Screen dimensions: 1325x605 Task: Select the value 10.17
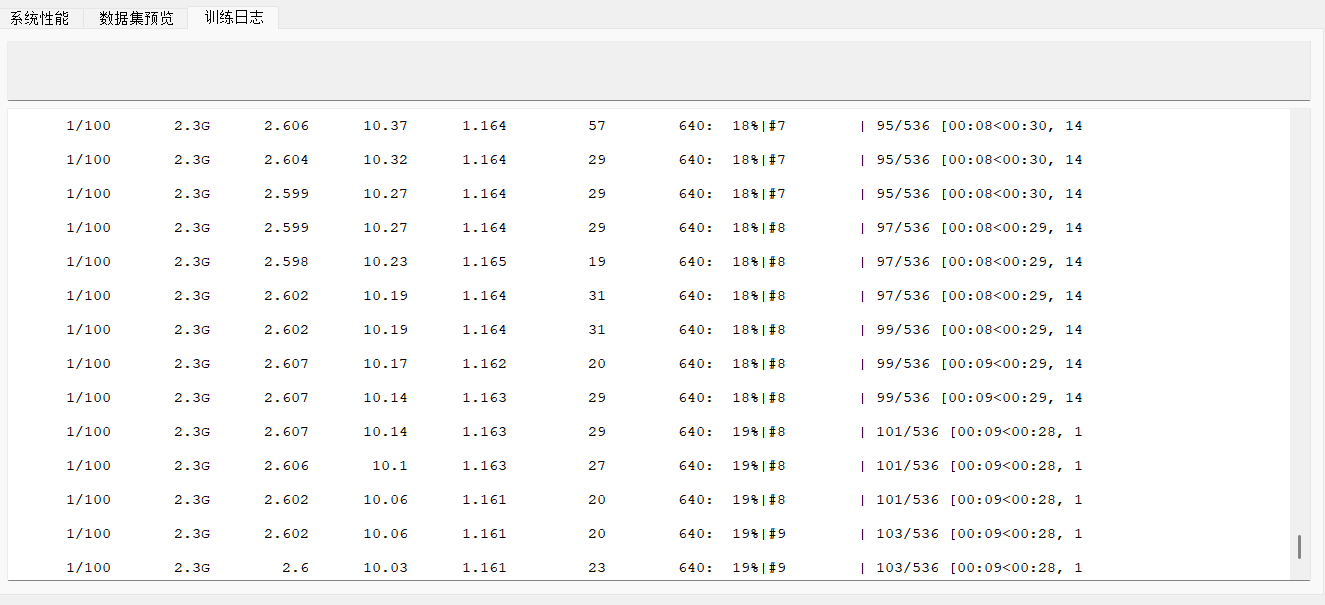(x=385, y=364)
